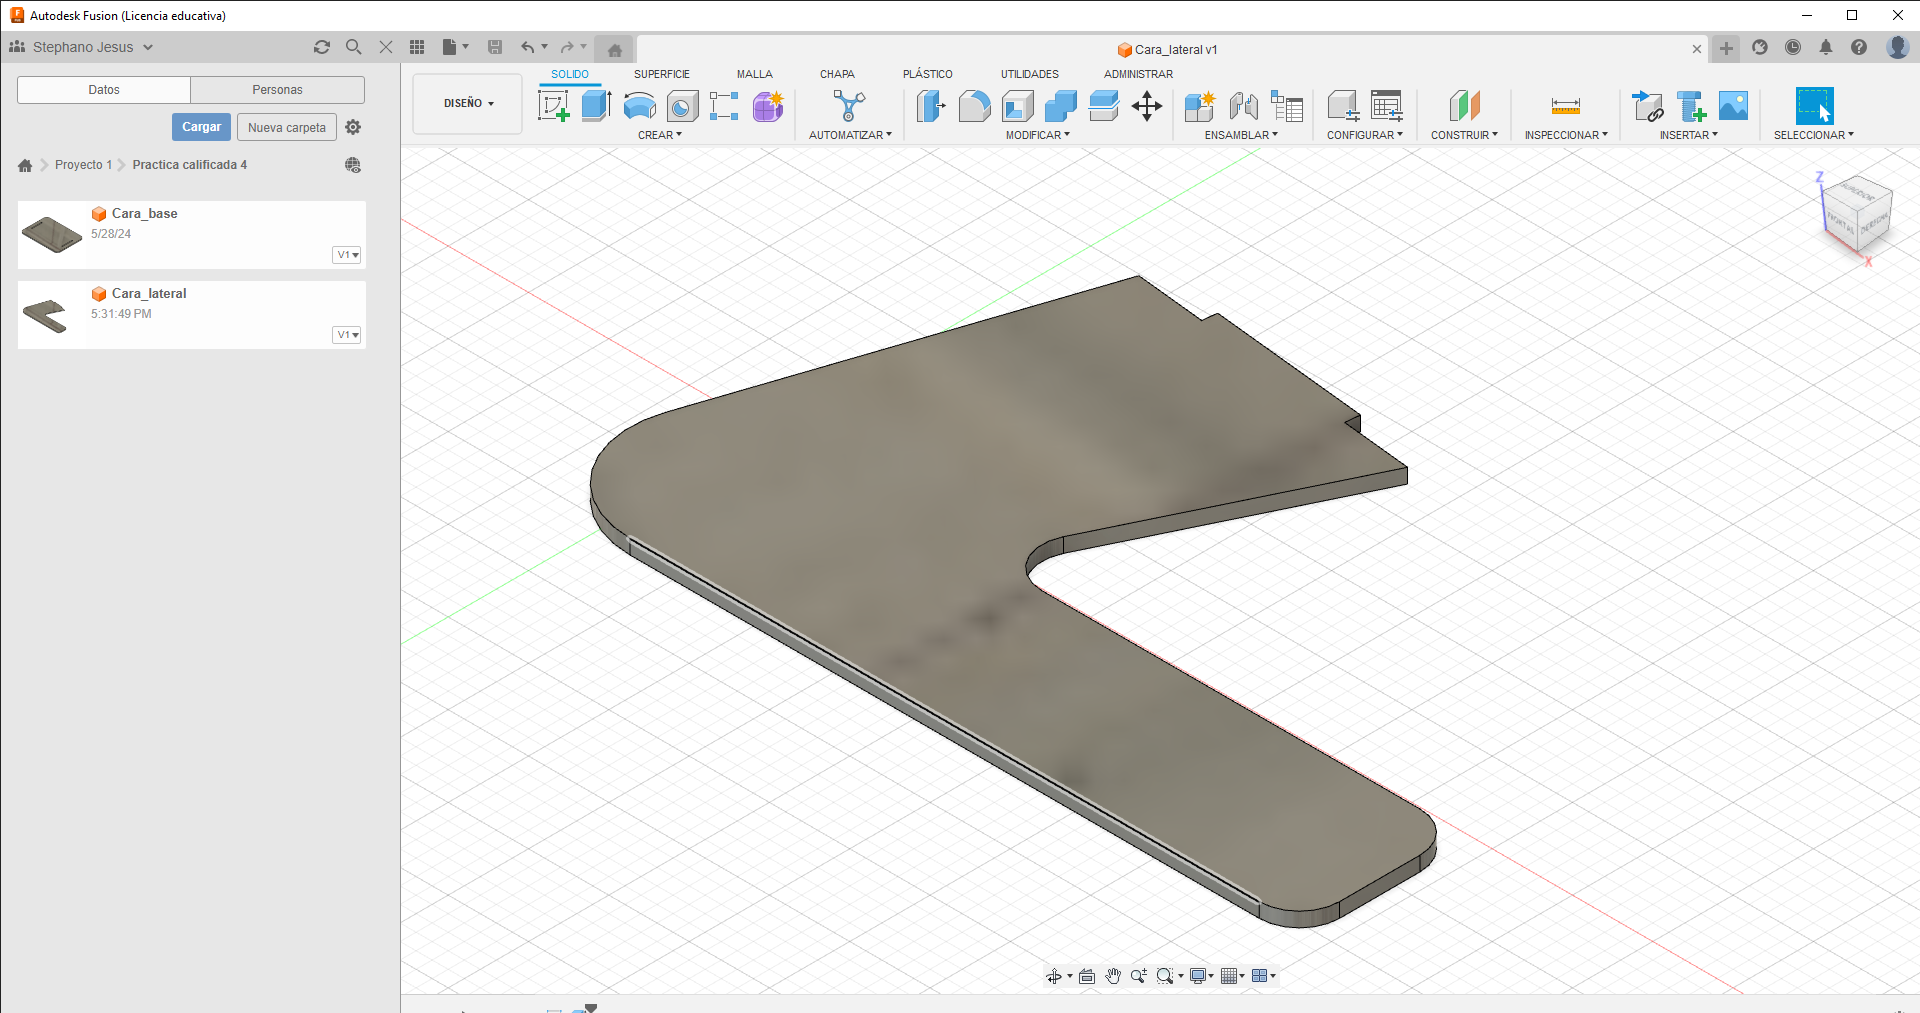Switch to the SUPERFICIE tab

tap(662, 74)
